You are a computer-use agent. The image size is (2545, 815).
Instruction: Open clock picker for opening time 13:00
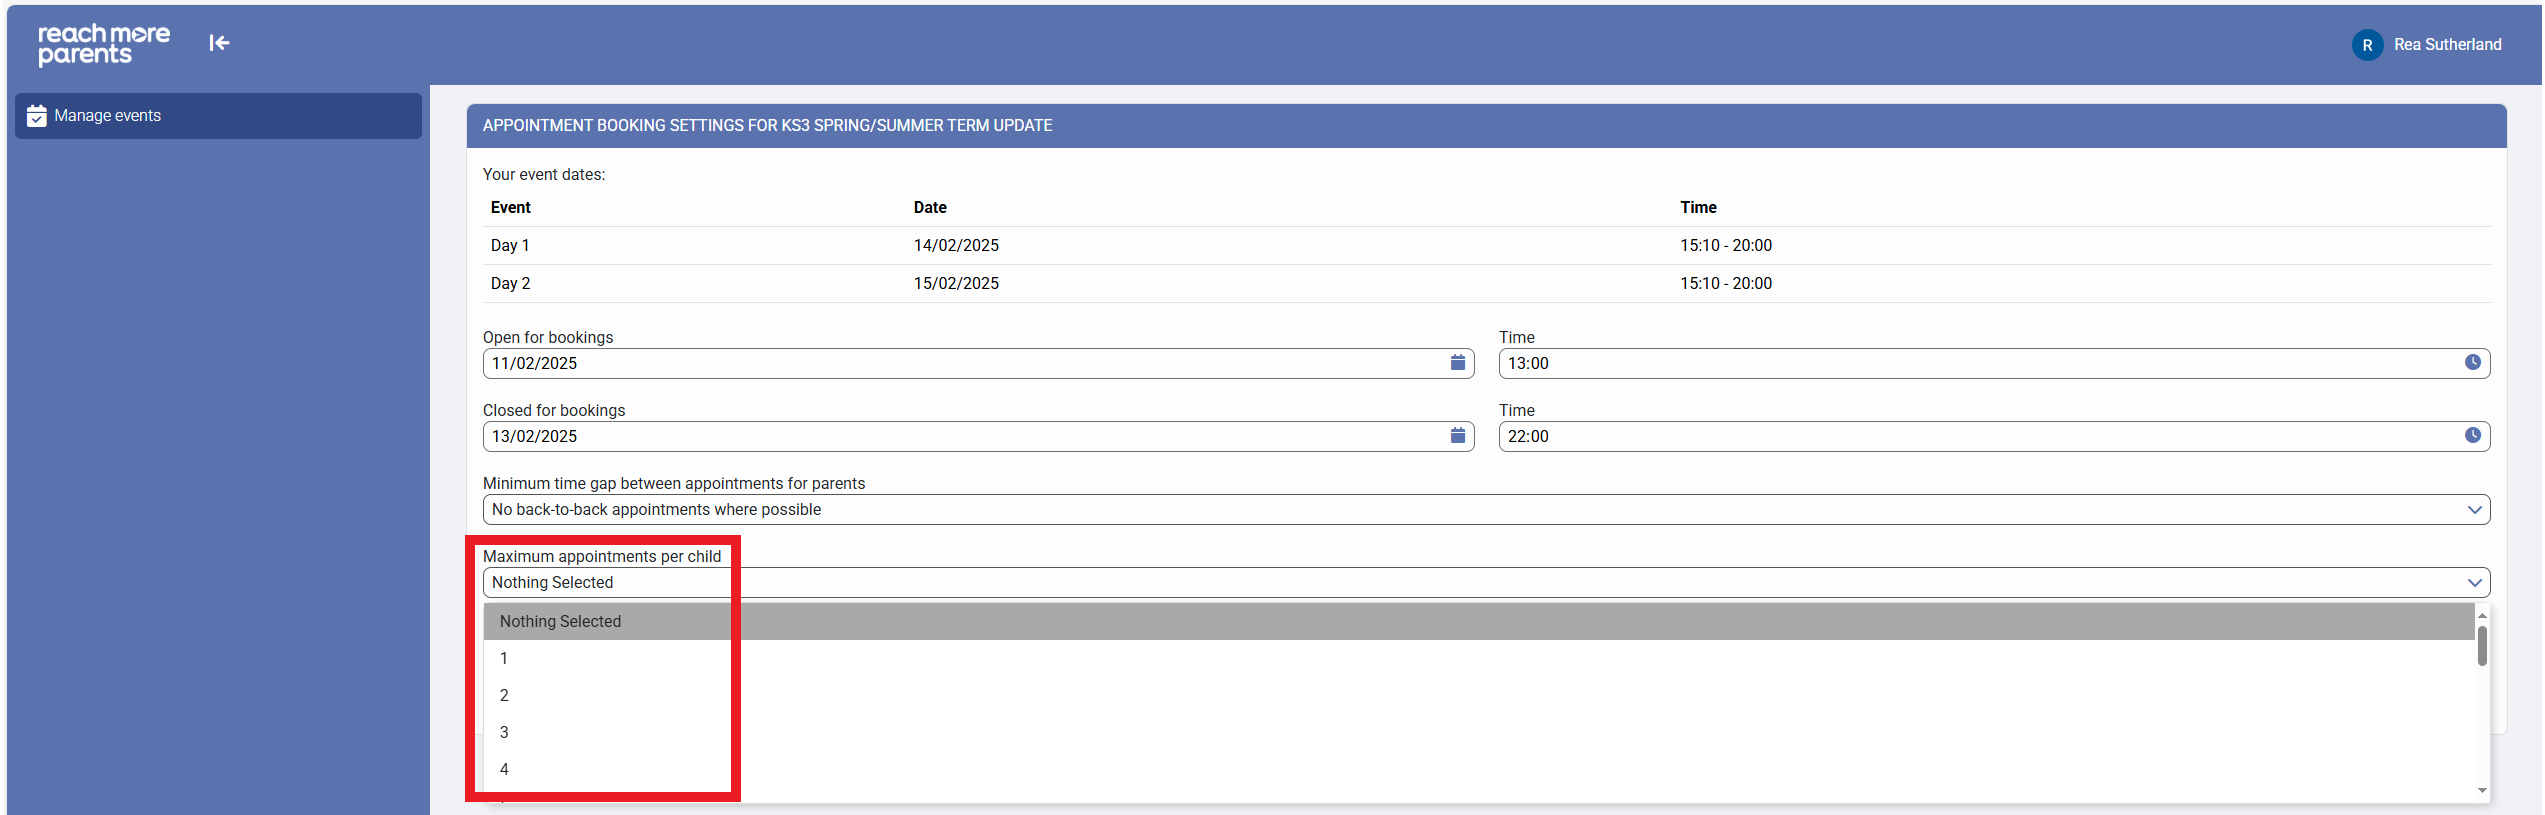point(2472,363)
